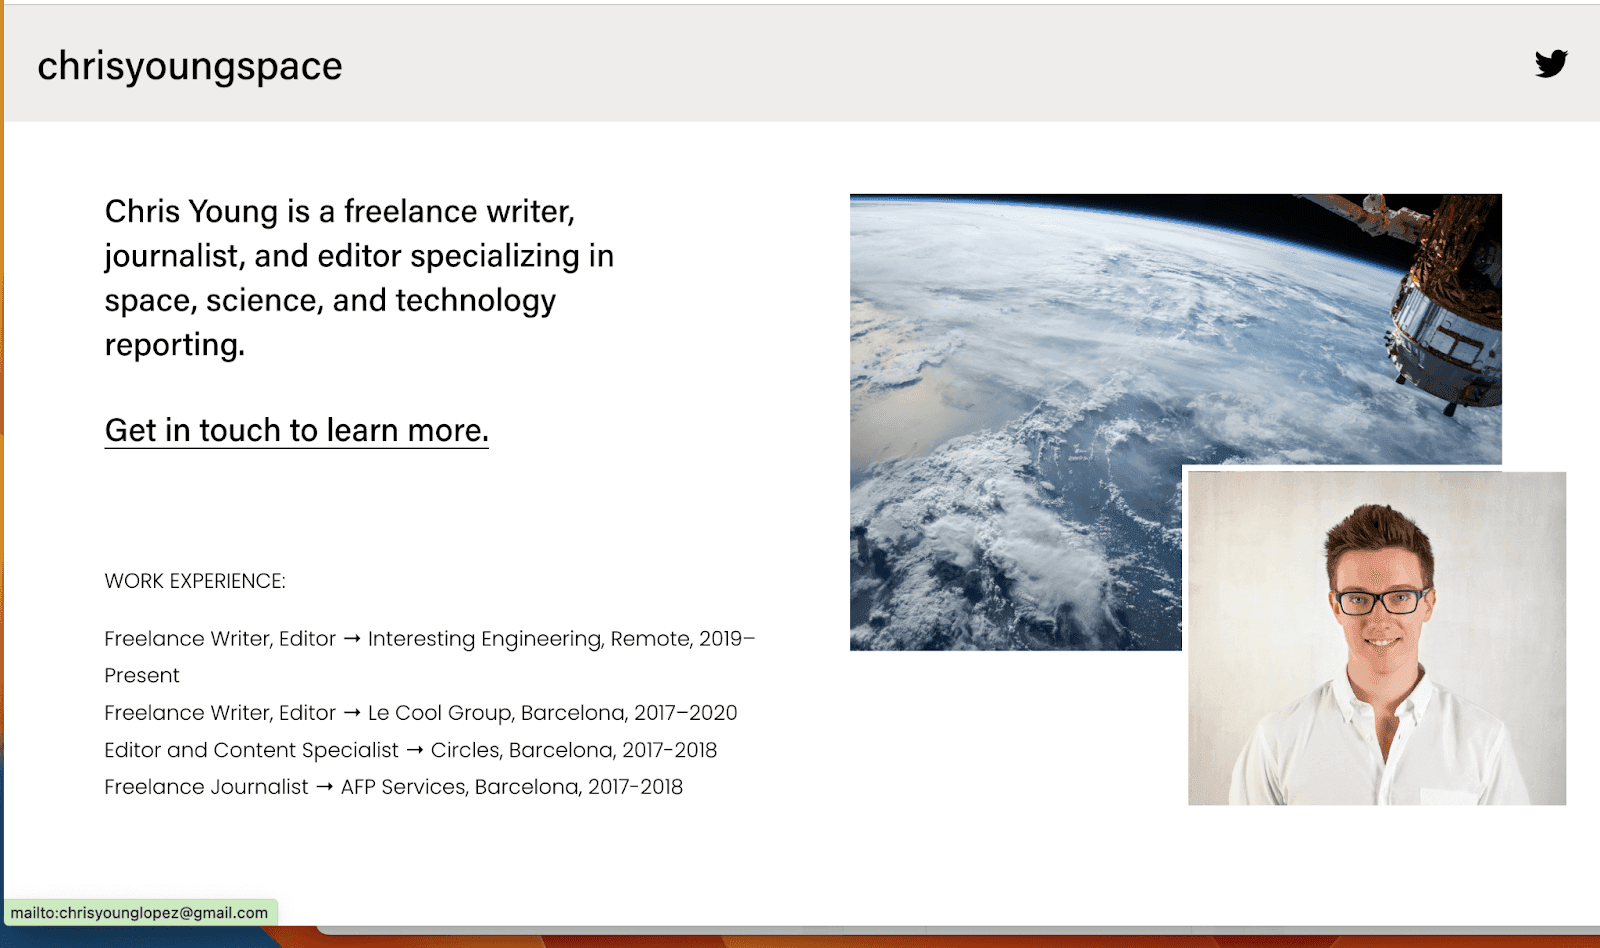The height and width of the screenshot is (948, 1600).
Task: Click the Interesting Engineering work experience entry
Action: 430,638
